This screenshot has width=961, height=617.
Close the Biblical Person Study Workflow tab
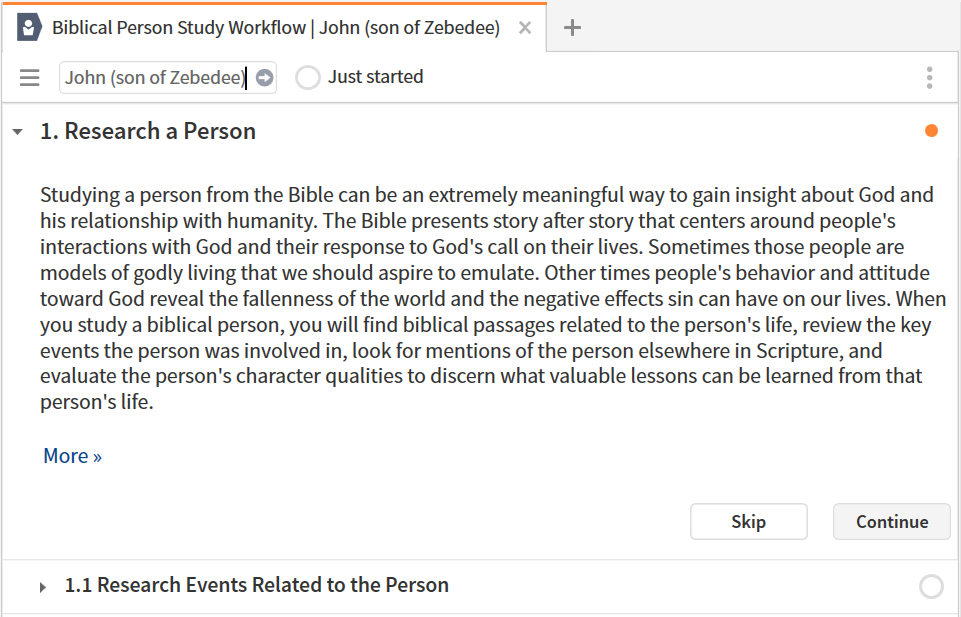(525, 28)
